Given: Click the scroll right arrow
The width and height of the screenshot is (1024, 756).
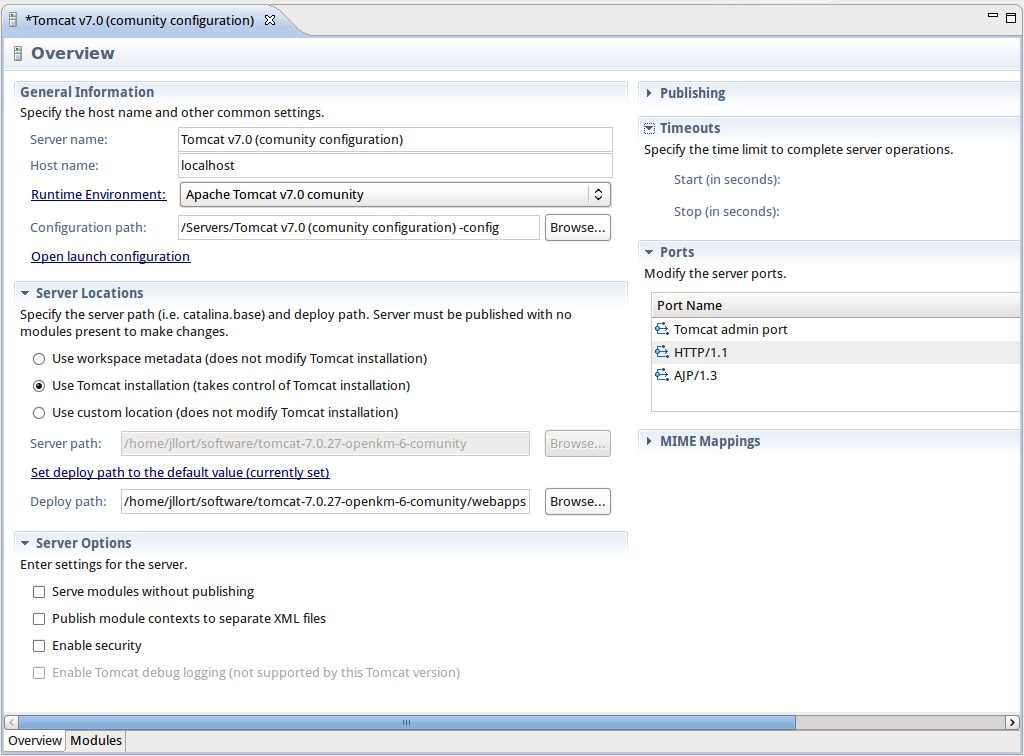Looking at the screenshot, I should (x=1012, y=722).
